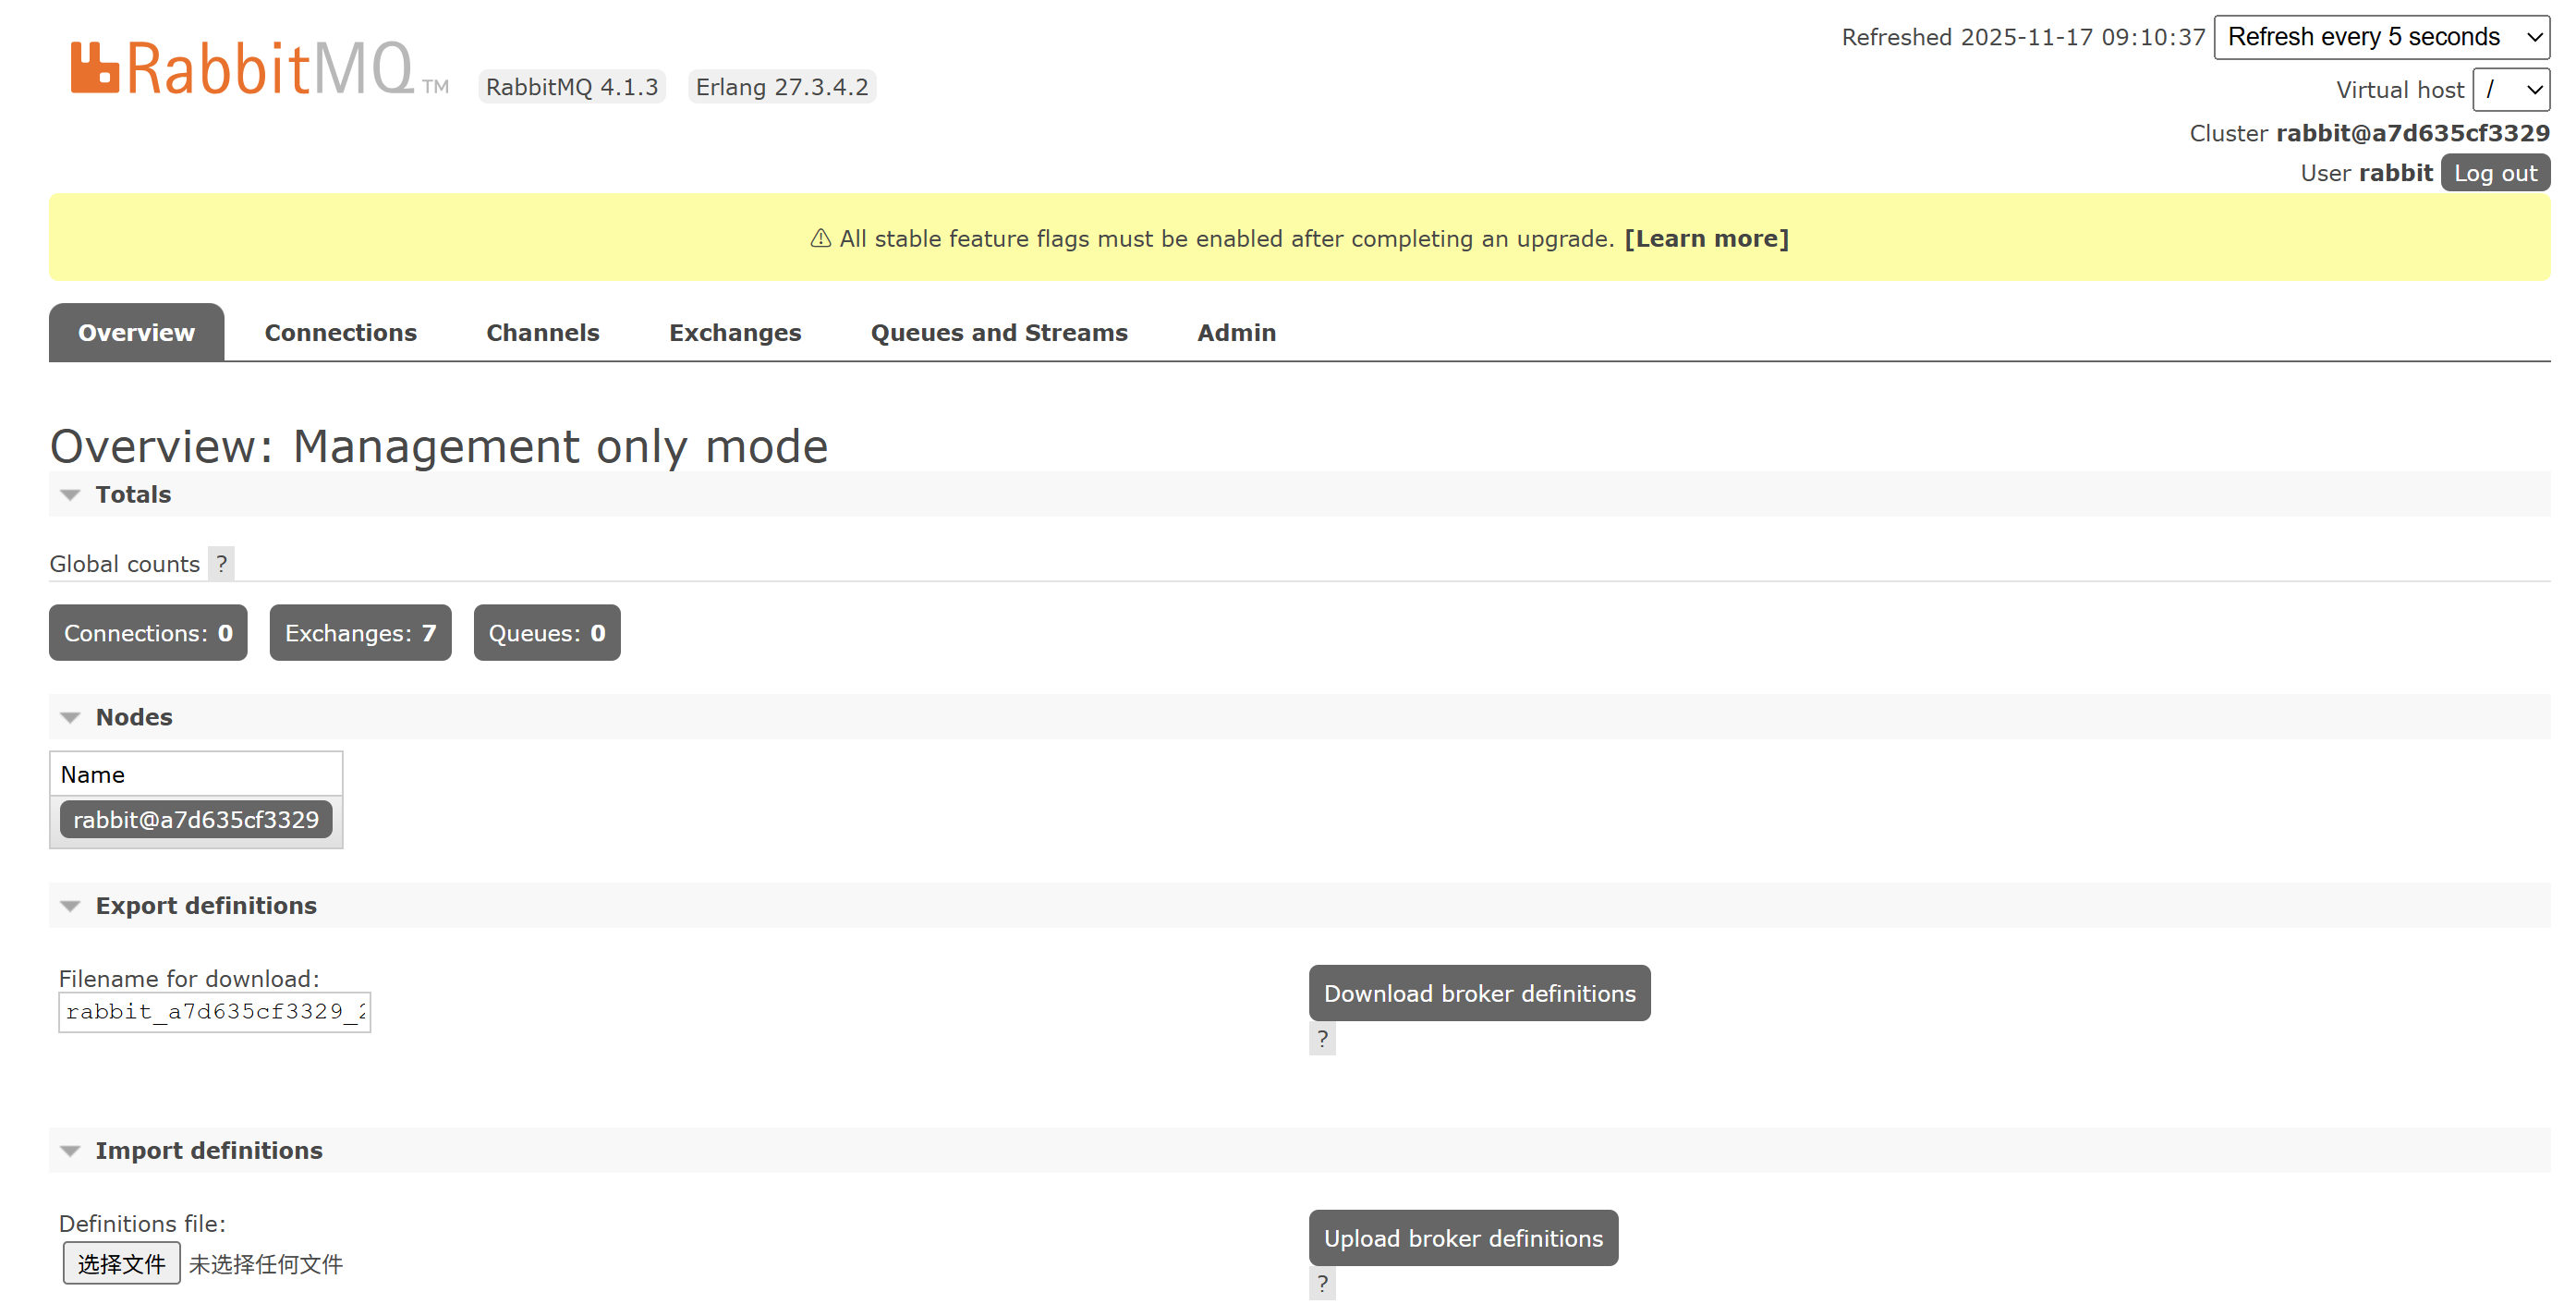This screenshot has height=1316, width=2576.
Task: Click the Exchanges: 7 count button
Action: point(360,633)
